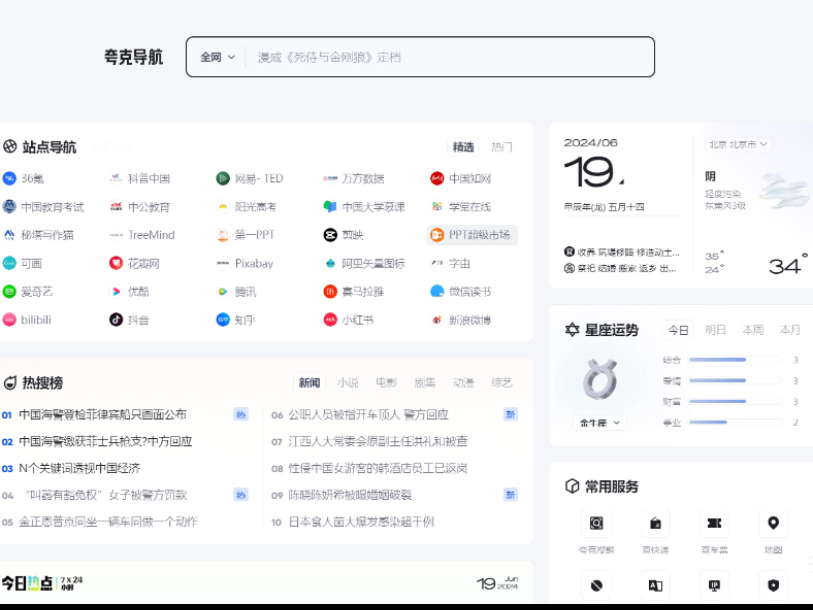Open the 今日热点 7x24 banner
The height and width of the screenshot is (610, 813).
tap(42, 583)
